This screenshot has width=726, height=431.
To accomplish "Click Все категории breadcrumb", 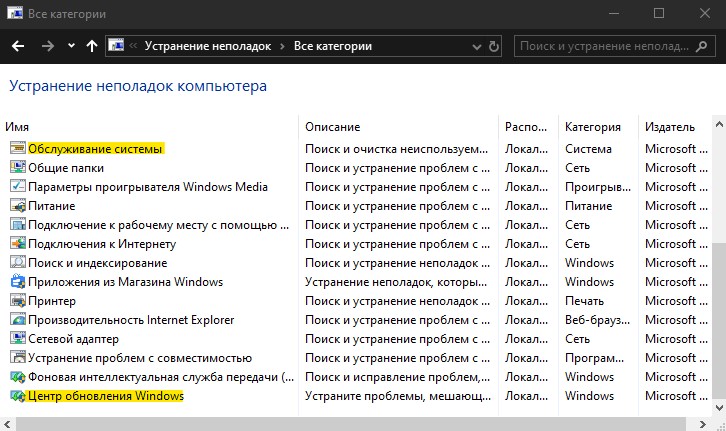I will (333, 46).
